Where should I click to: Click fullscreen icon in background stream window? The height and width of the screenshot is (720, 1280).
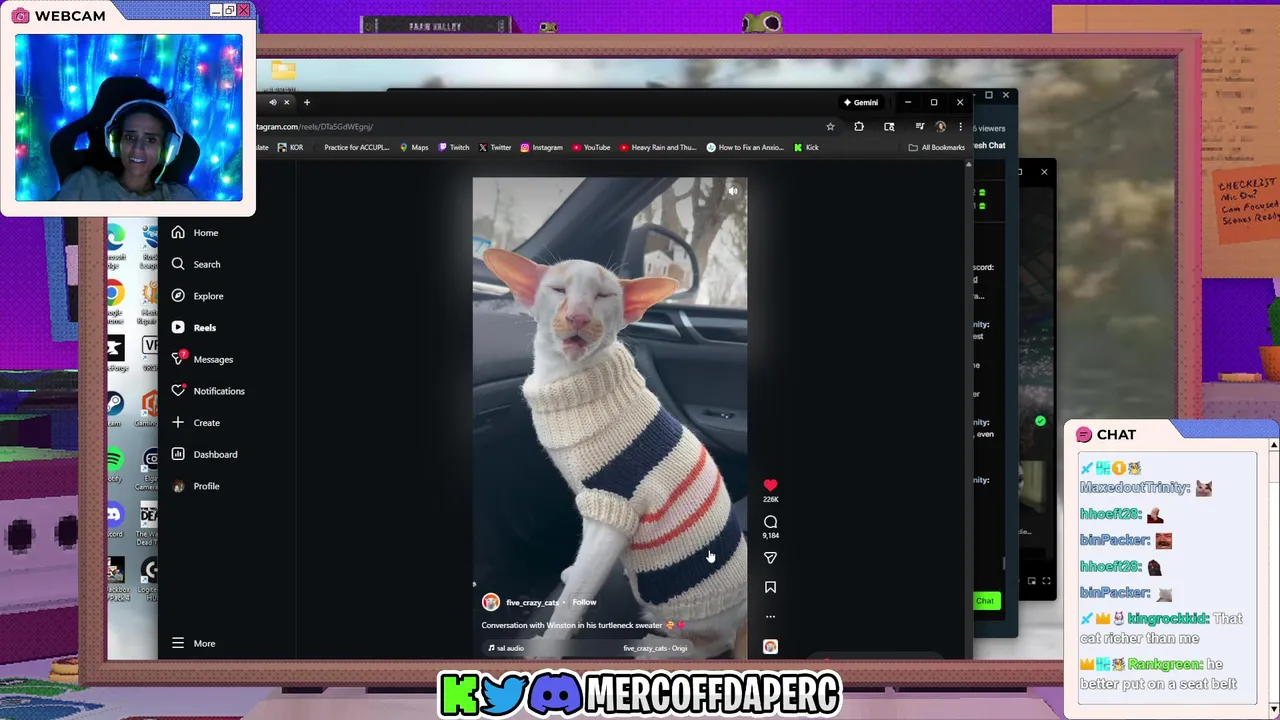[1046, 581]
